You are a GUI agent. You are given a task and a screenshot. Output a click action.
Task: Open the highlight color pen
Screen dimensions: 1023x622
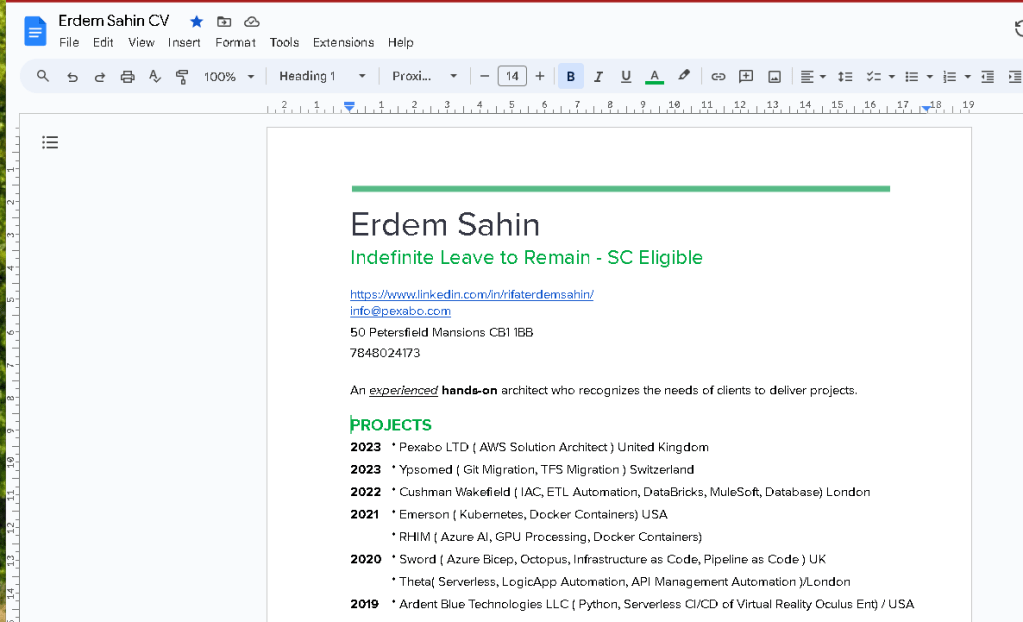(x=683, y=76)
